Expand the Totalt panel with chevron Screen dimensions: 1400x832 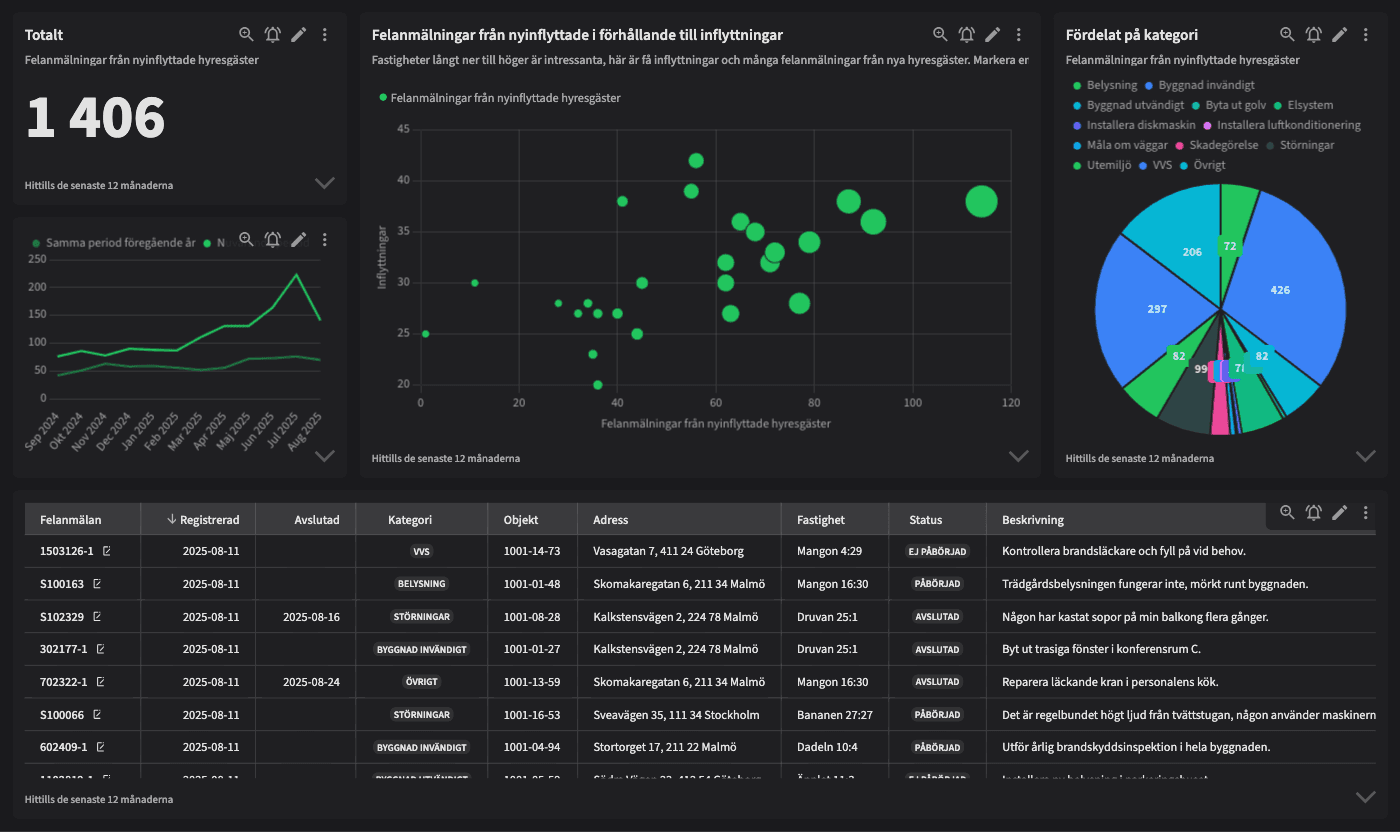pyautogui.click(x=324, y=183)
